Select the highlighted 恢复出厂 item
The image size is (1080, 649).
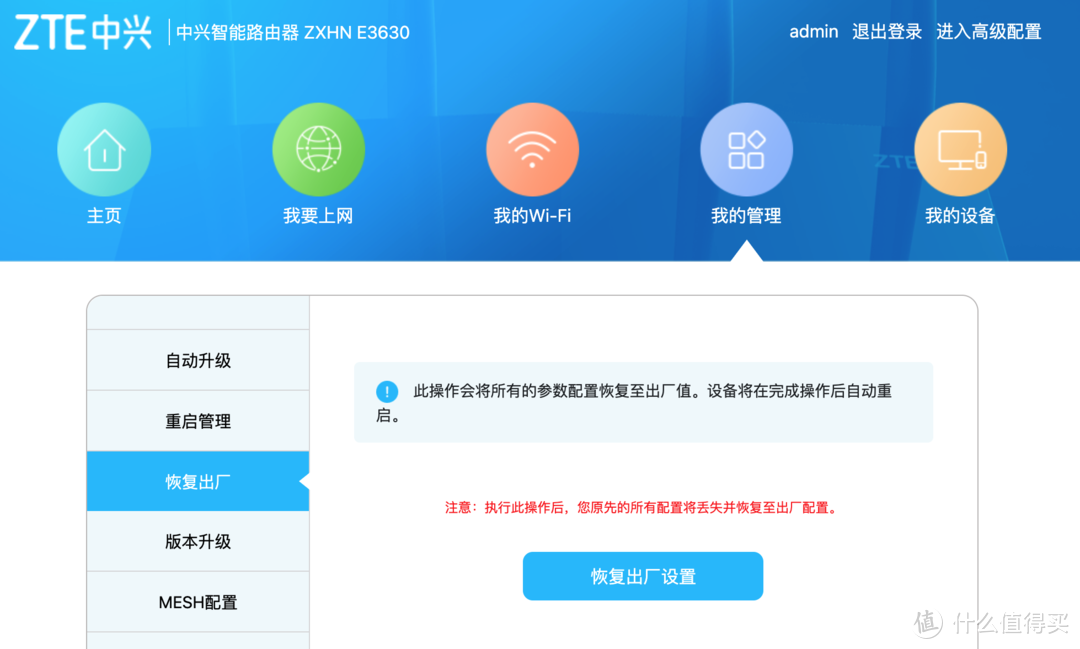[x=197, y=481]
